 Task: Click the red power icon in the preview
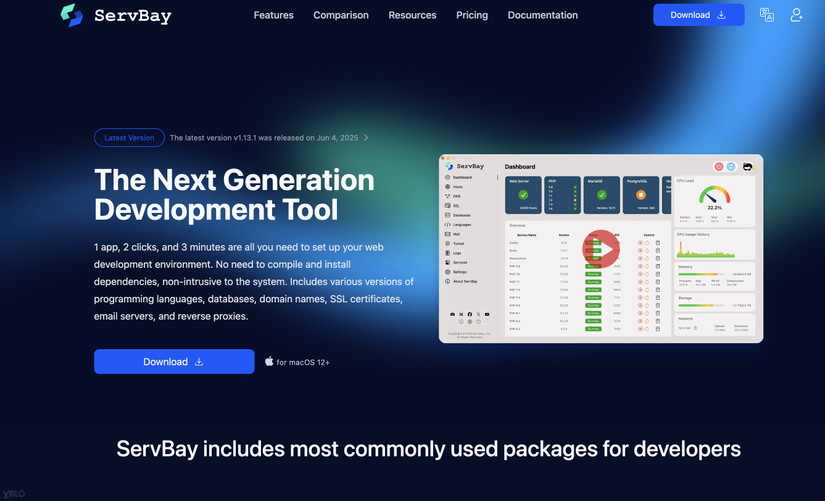click(x=719, y=167)
